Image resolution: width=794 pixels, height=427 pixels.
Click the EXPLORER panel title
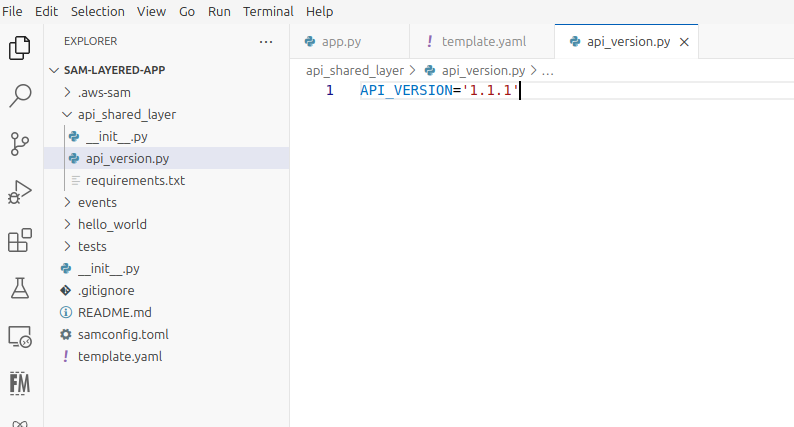[91, 41]
